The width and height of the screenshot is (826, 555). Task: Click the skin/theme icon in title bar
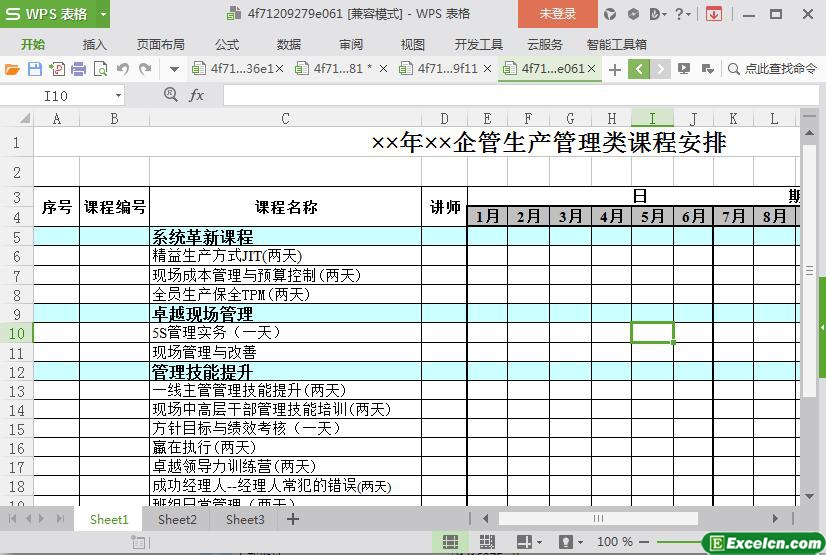pos(610,14)
